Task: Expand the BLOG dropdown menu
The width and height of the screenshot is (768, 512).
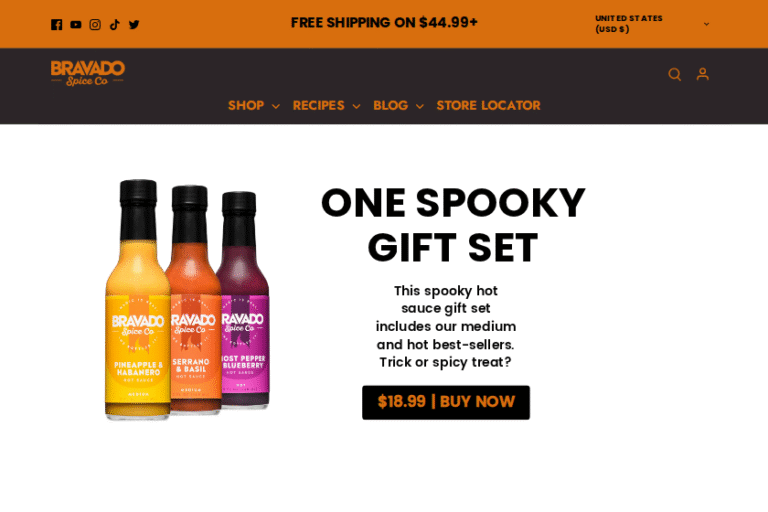Action: (398, 105)
